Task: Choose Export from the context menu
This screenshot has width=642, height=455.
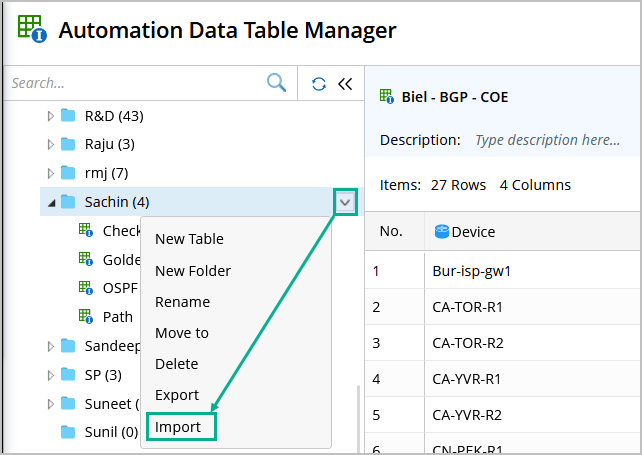Action: [x=177, y=395]
